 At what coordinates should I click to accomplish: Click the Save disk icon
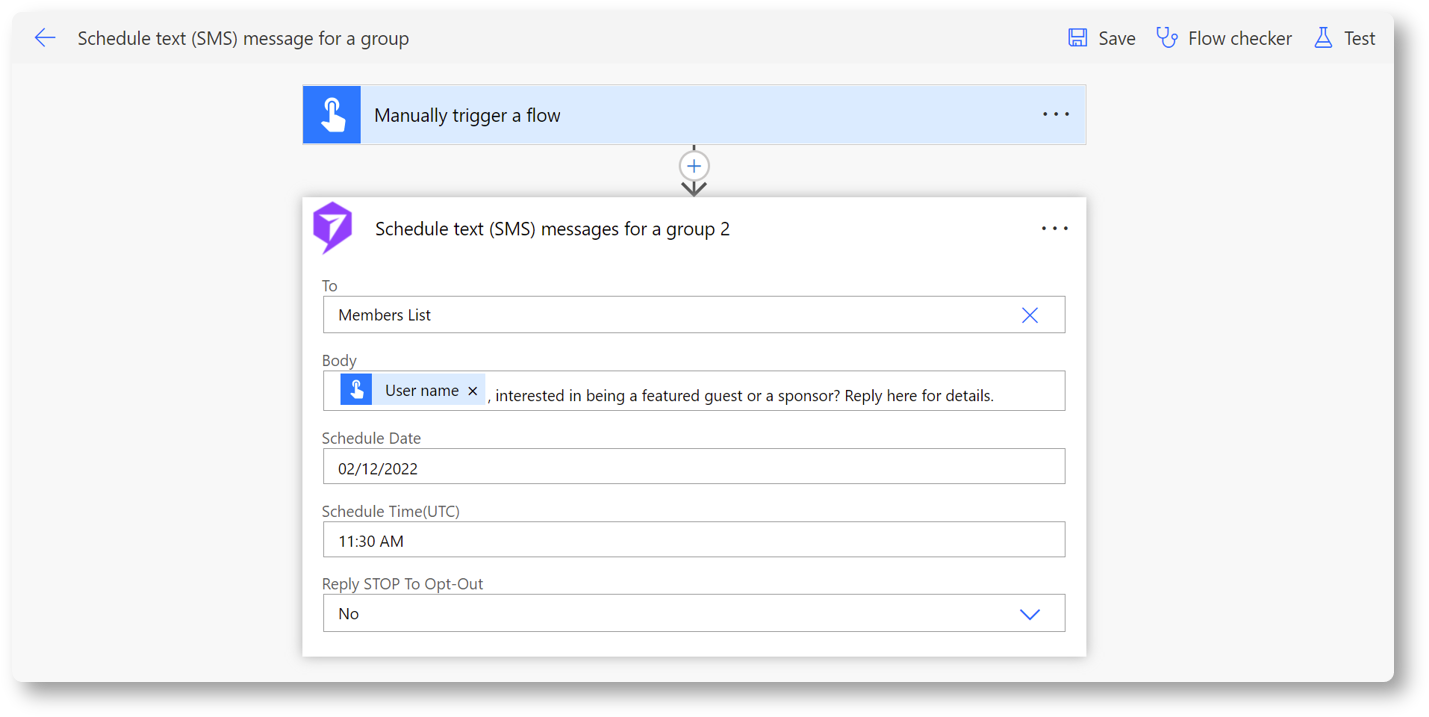coord(1077,38)
